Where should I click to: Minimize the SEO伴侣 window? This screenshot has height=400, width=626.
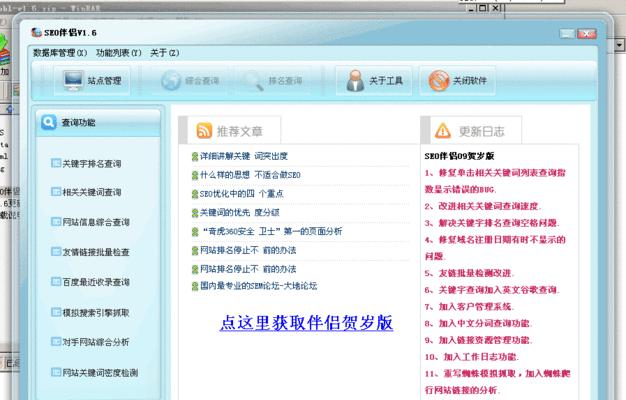point(567,34)
